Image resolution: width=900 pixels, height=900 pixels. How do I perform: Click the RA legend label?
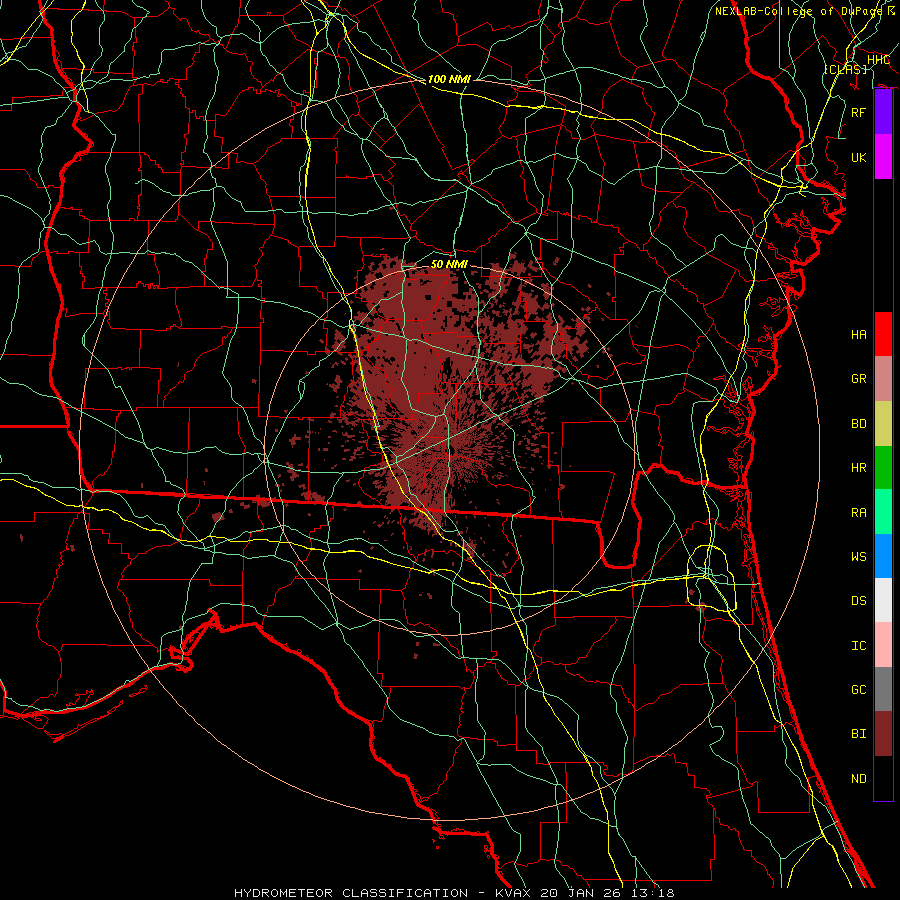[x=859, y=513]
